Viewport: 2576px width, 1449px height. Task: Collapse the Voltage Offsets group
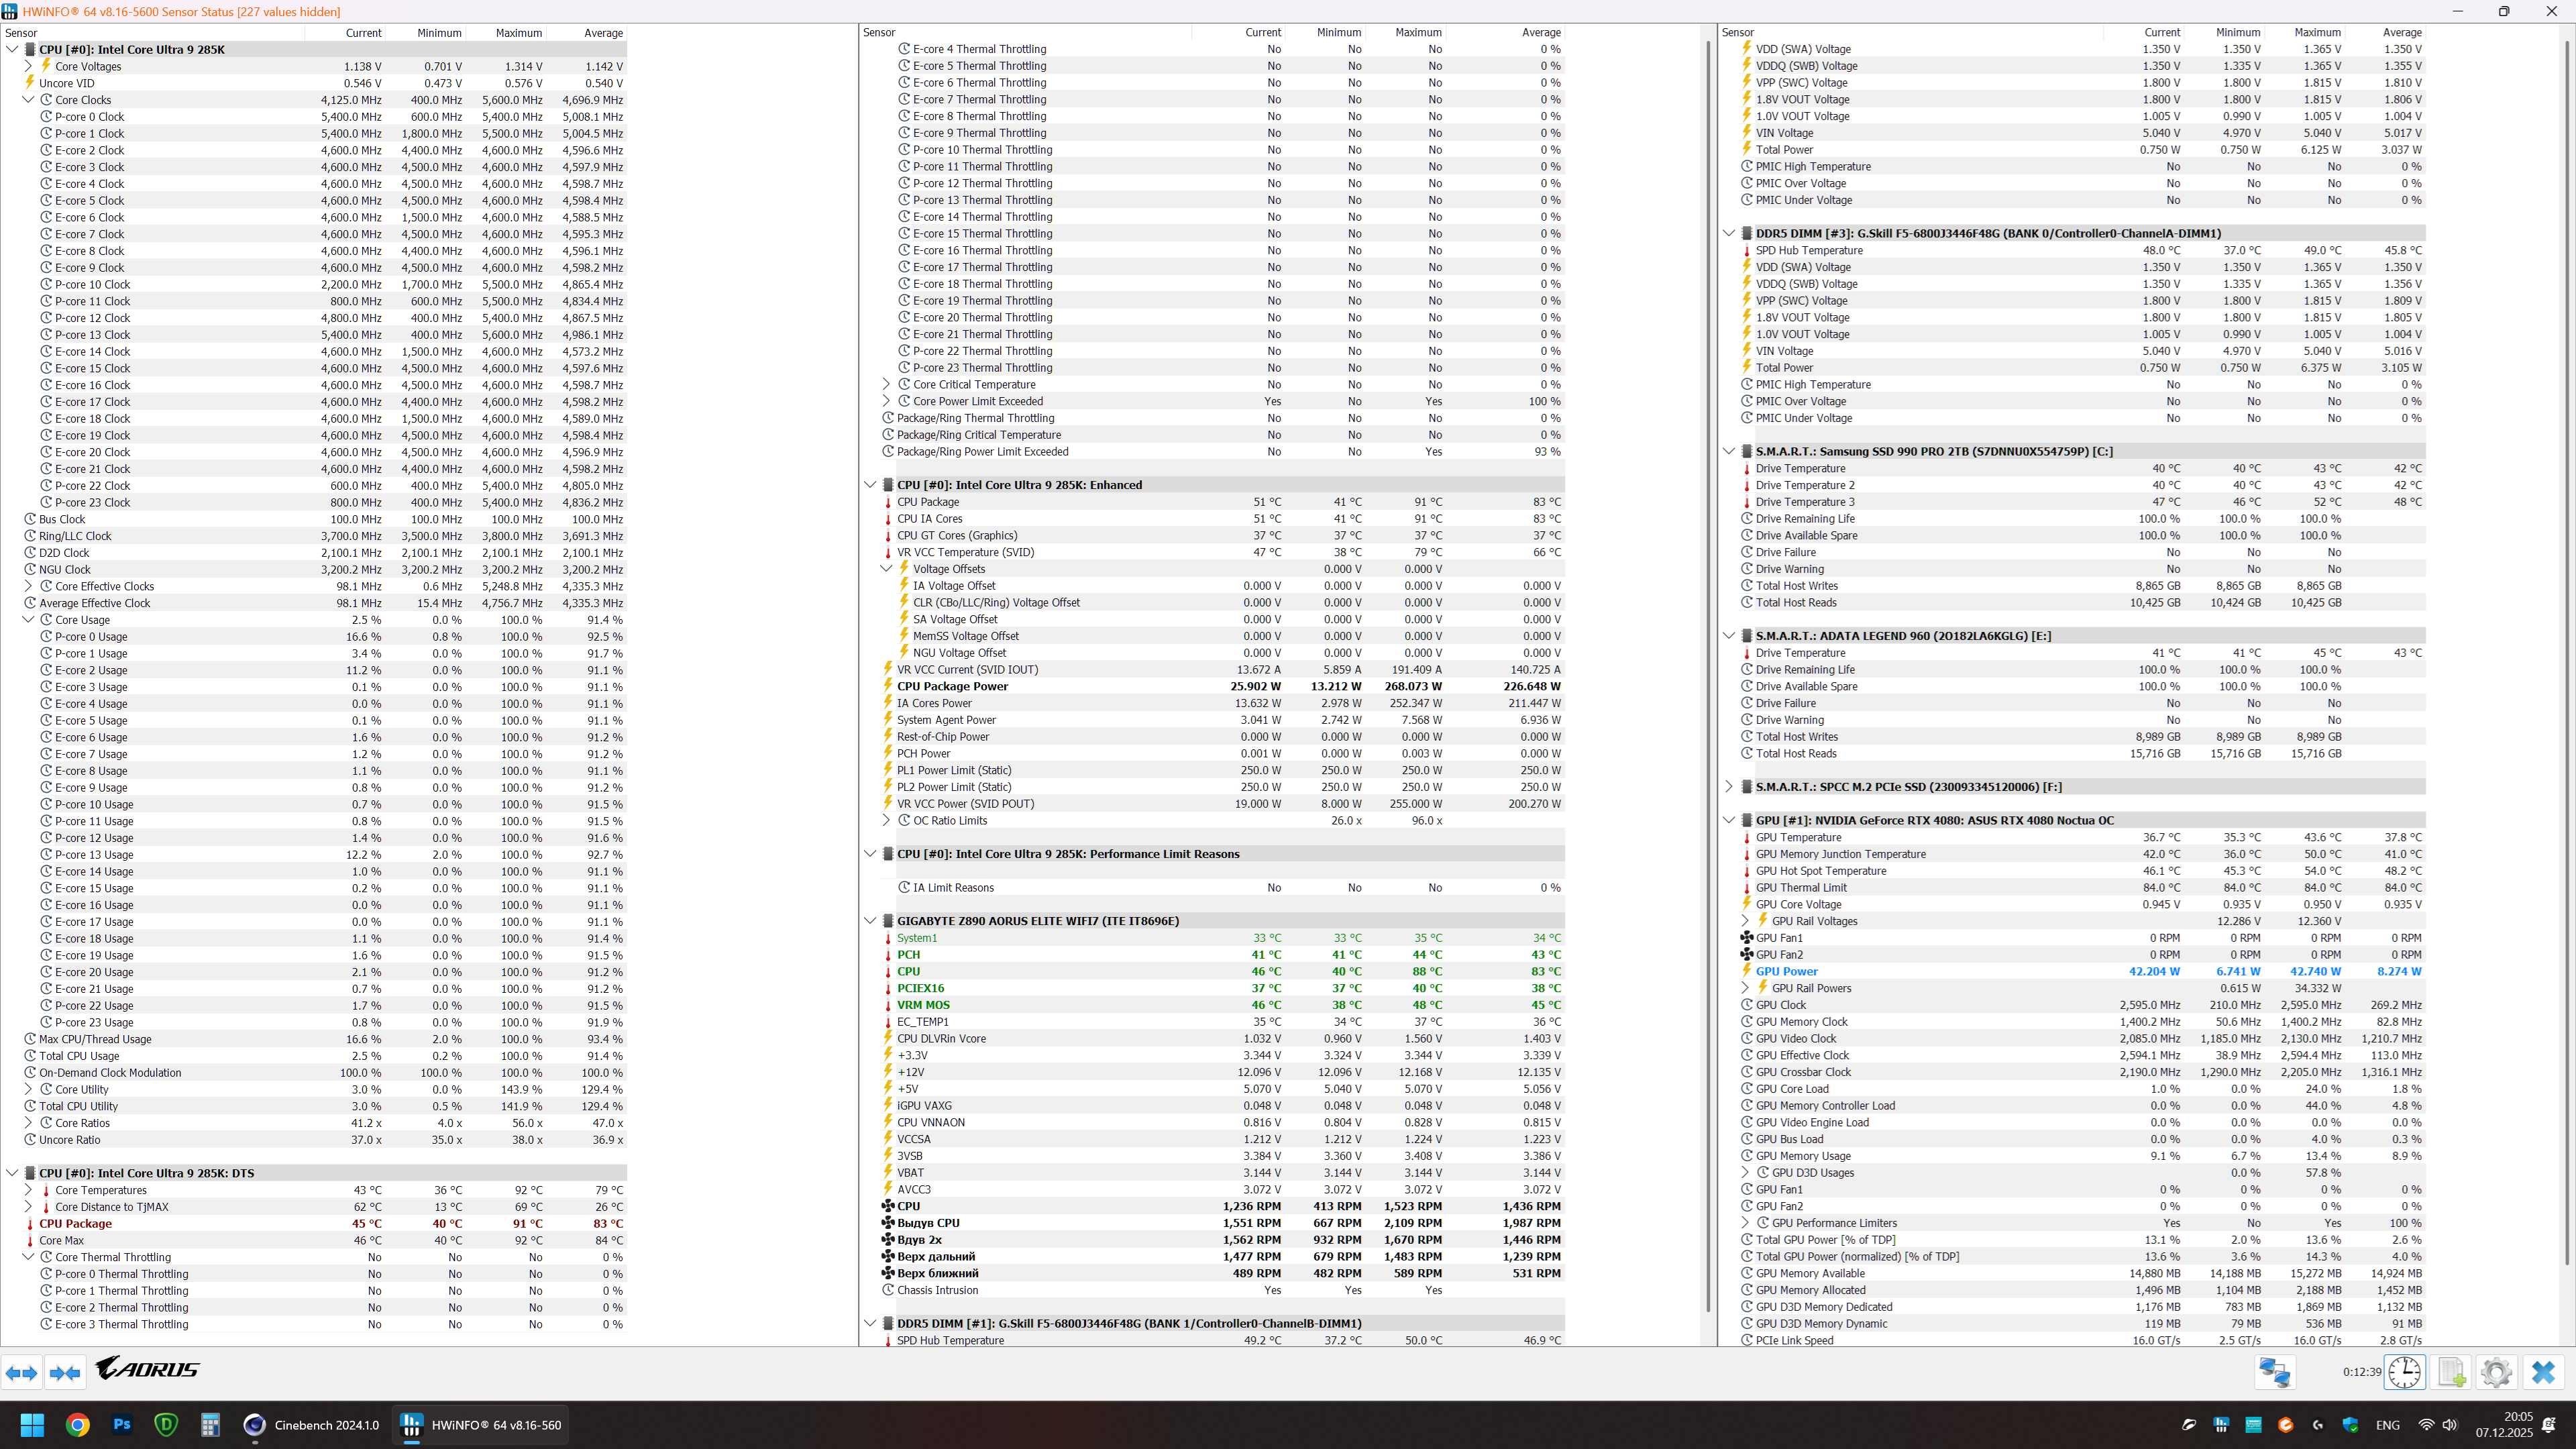point(886,569)
